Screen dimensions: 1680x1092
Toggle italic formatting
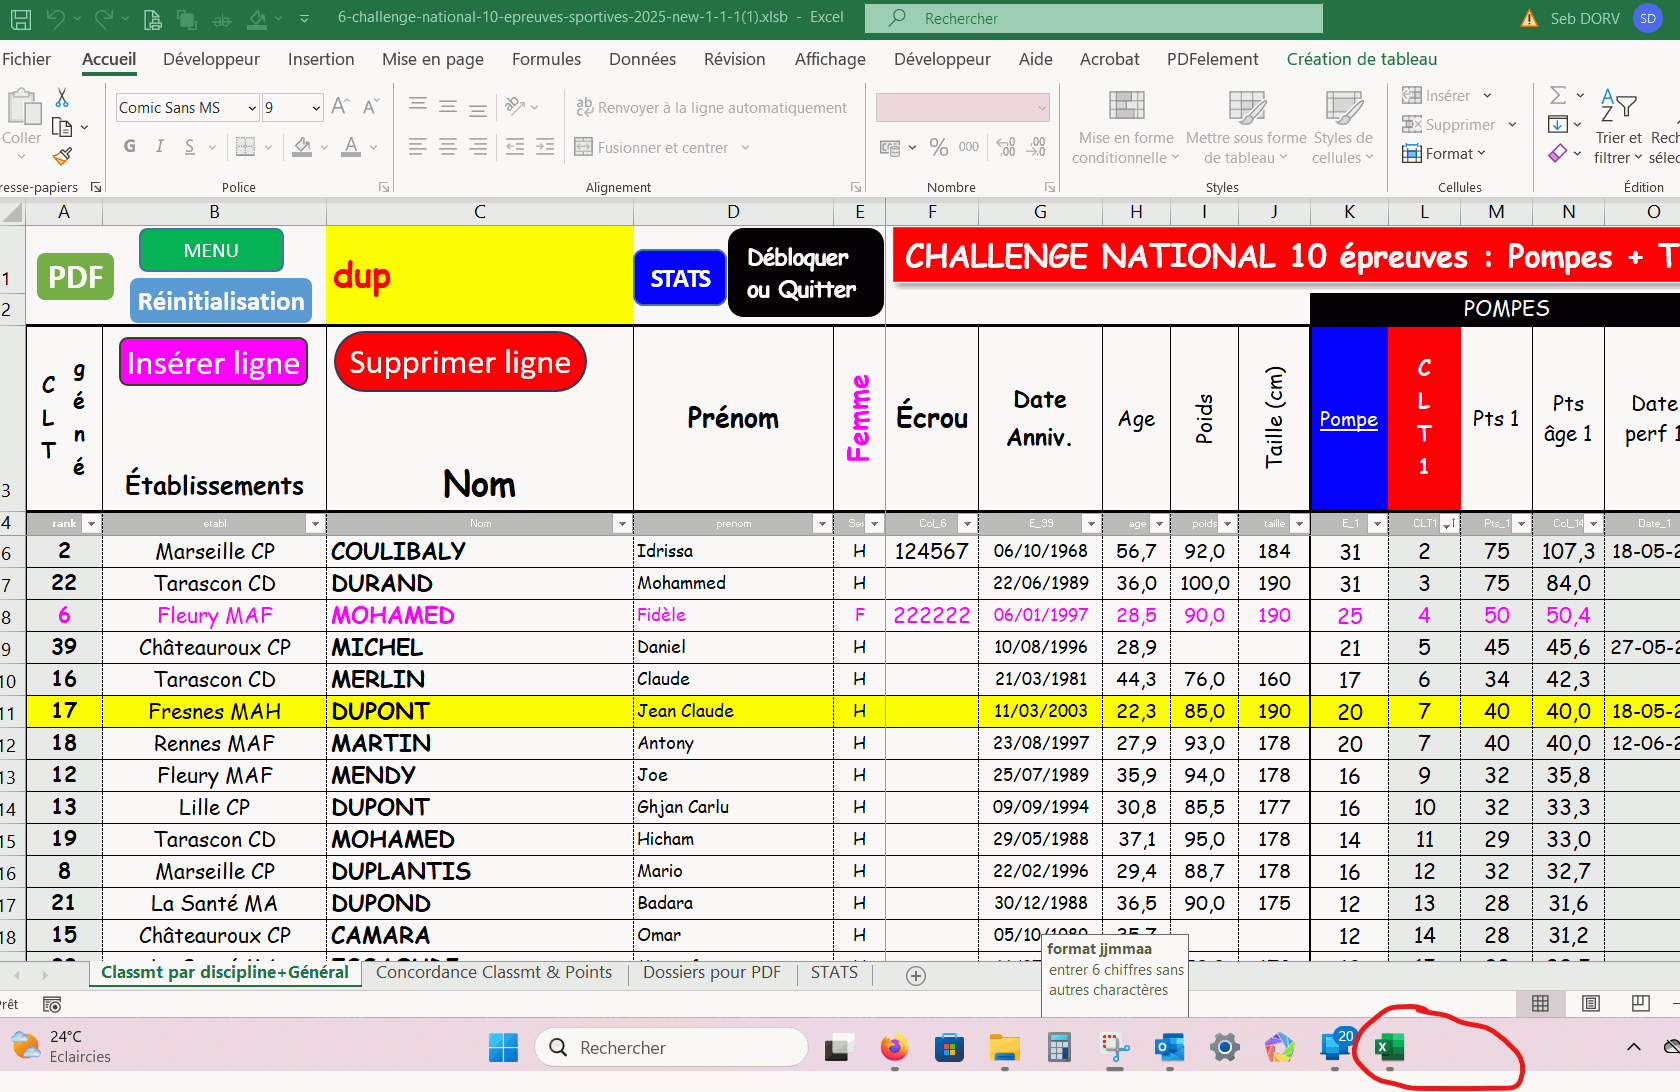[160, 147]
